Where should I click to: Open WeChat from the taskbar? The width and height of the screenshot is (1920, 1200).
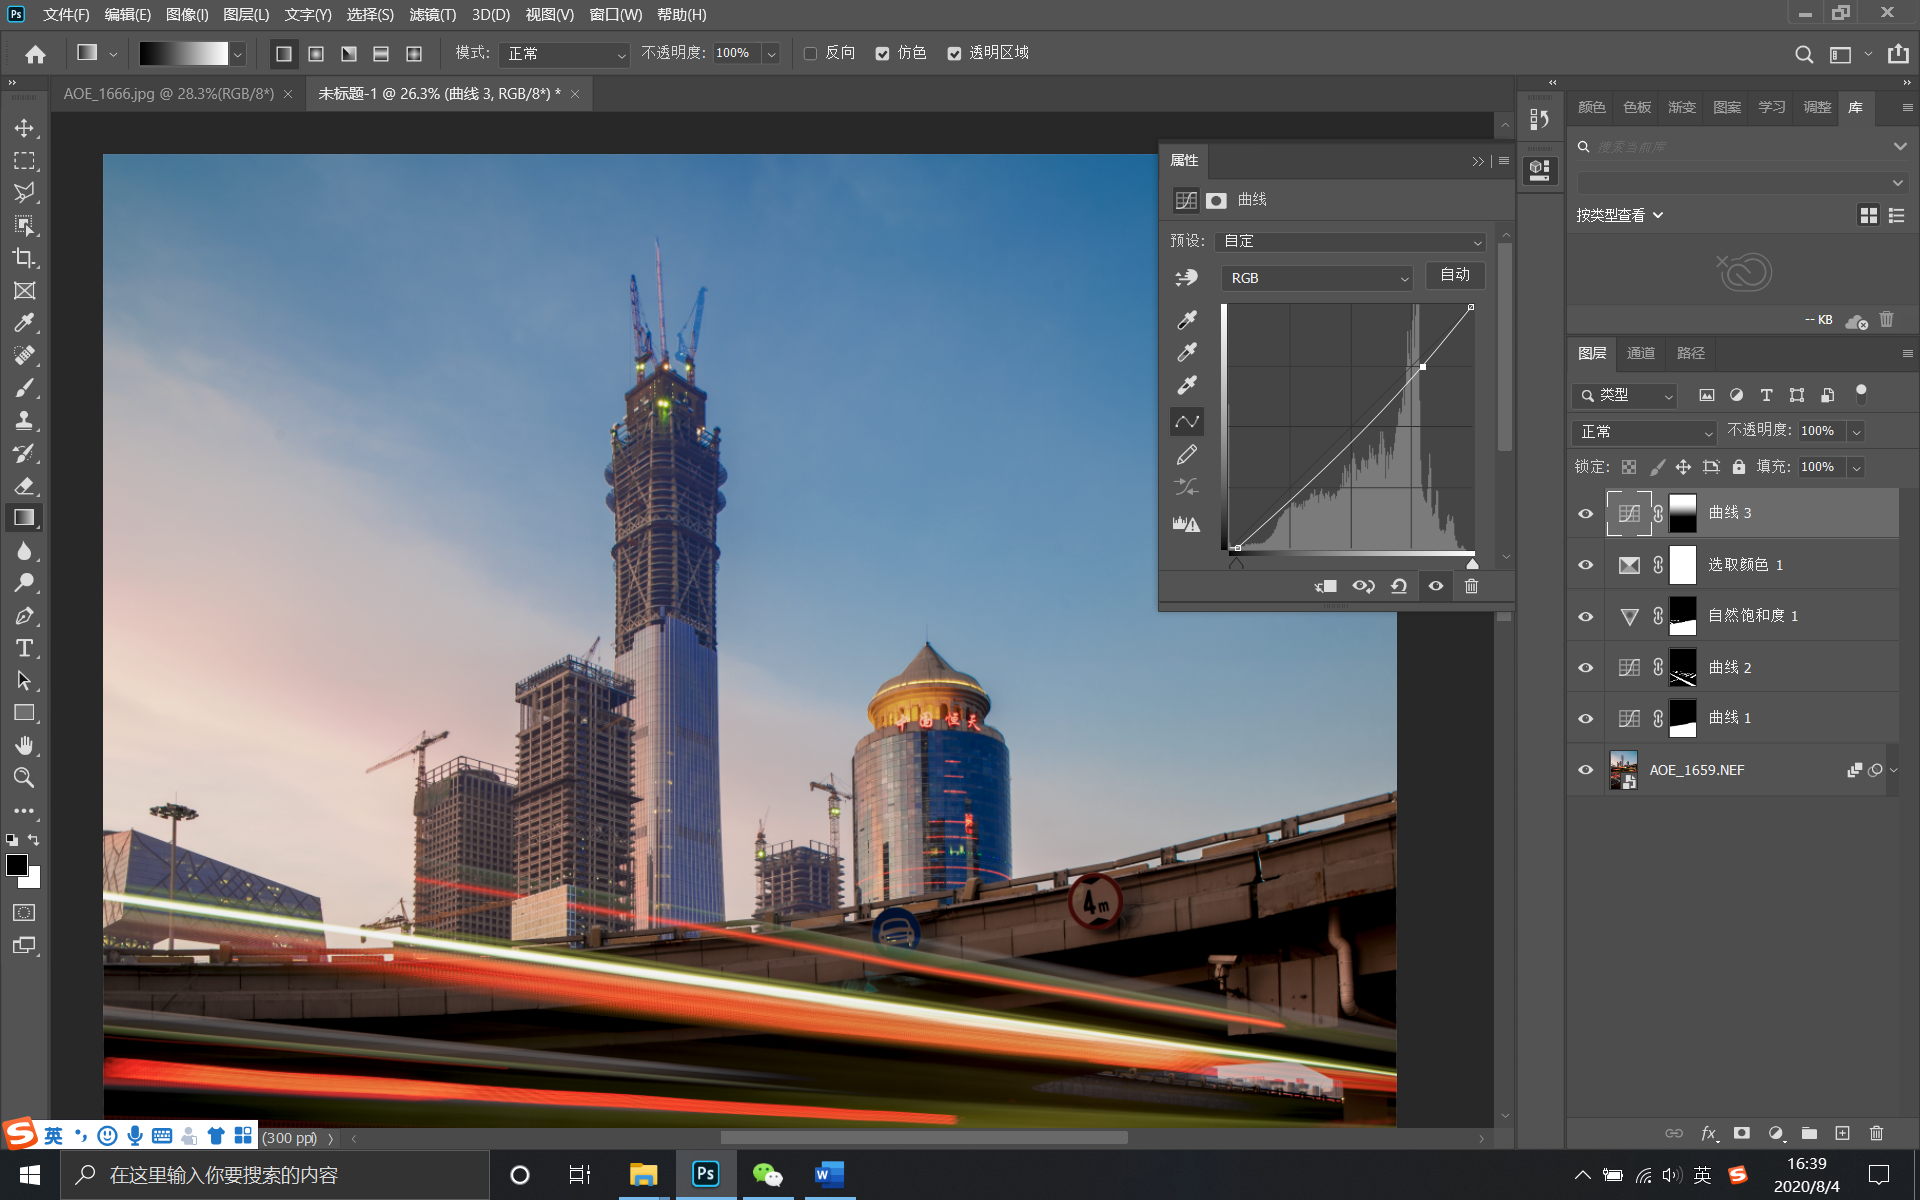tap(767, 1175)
